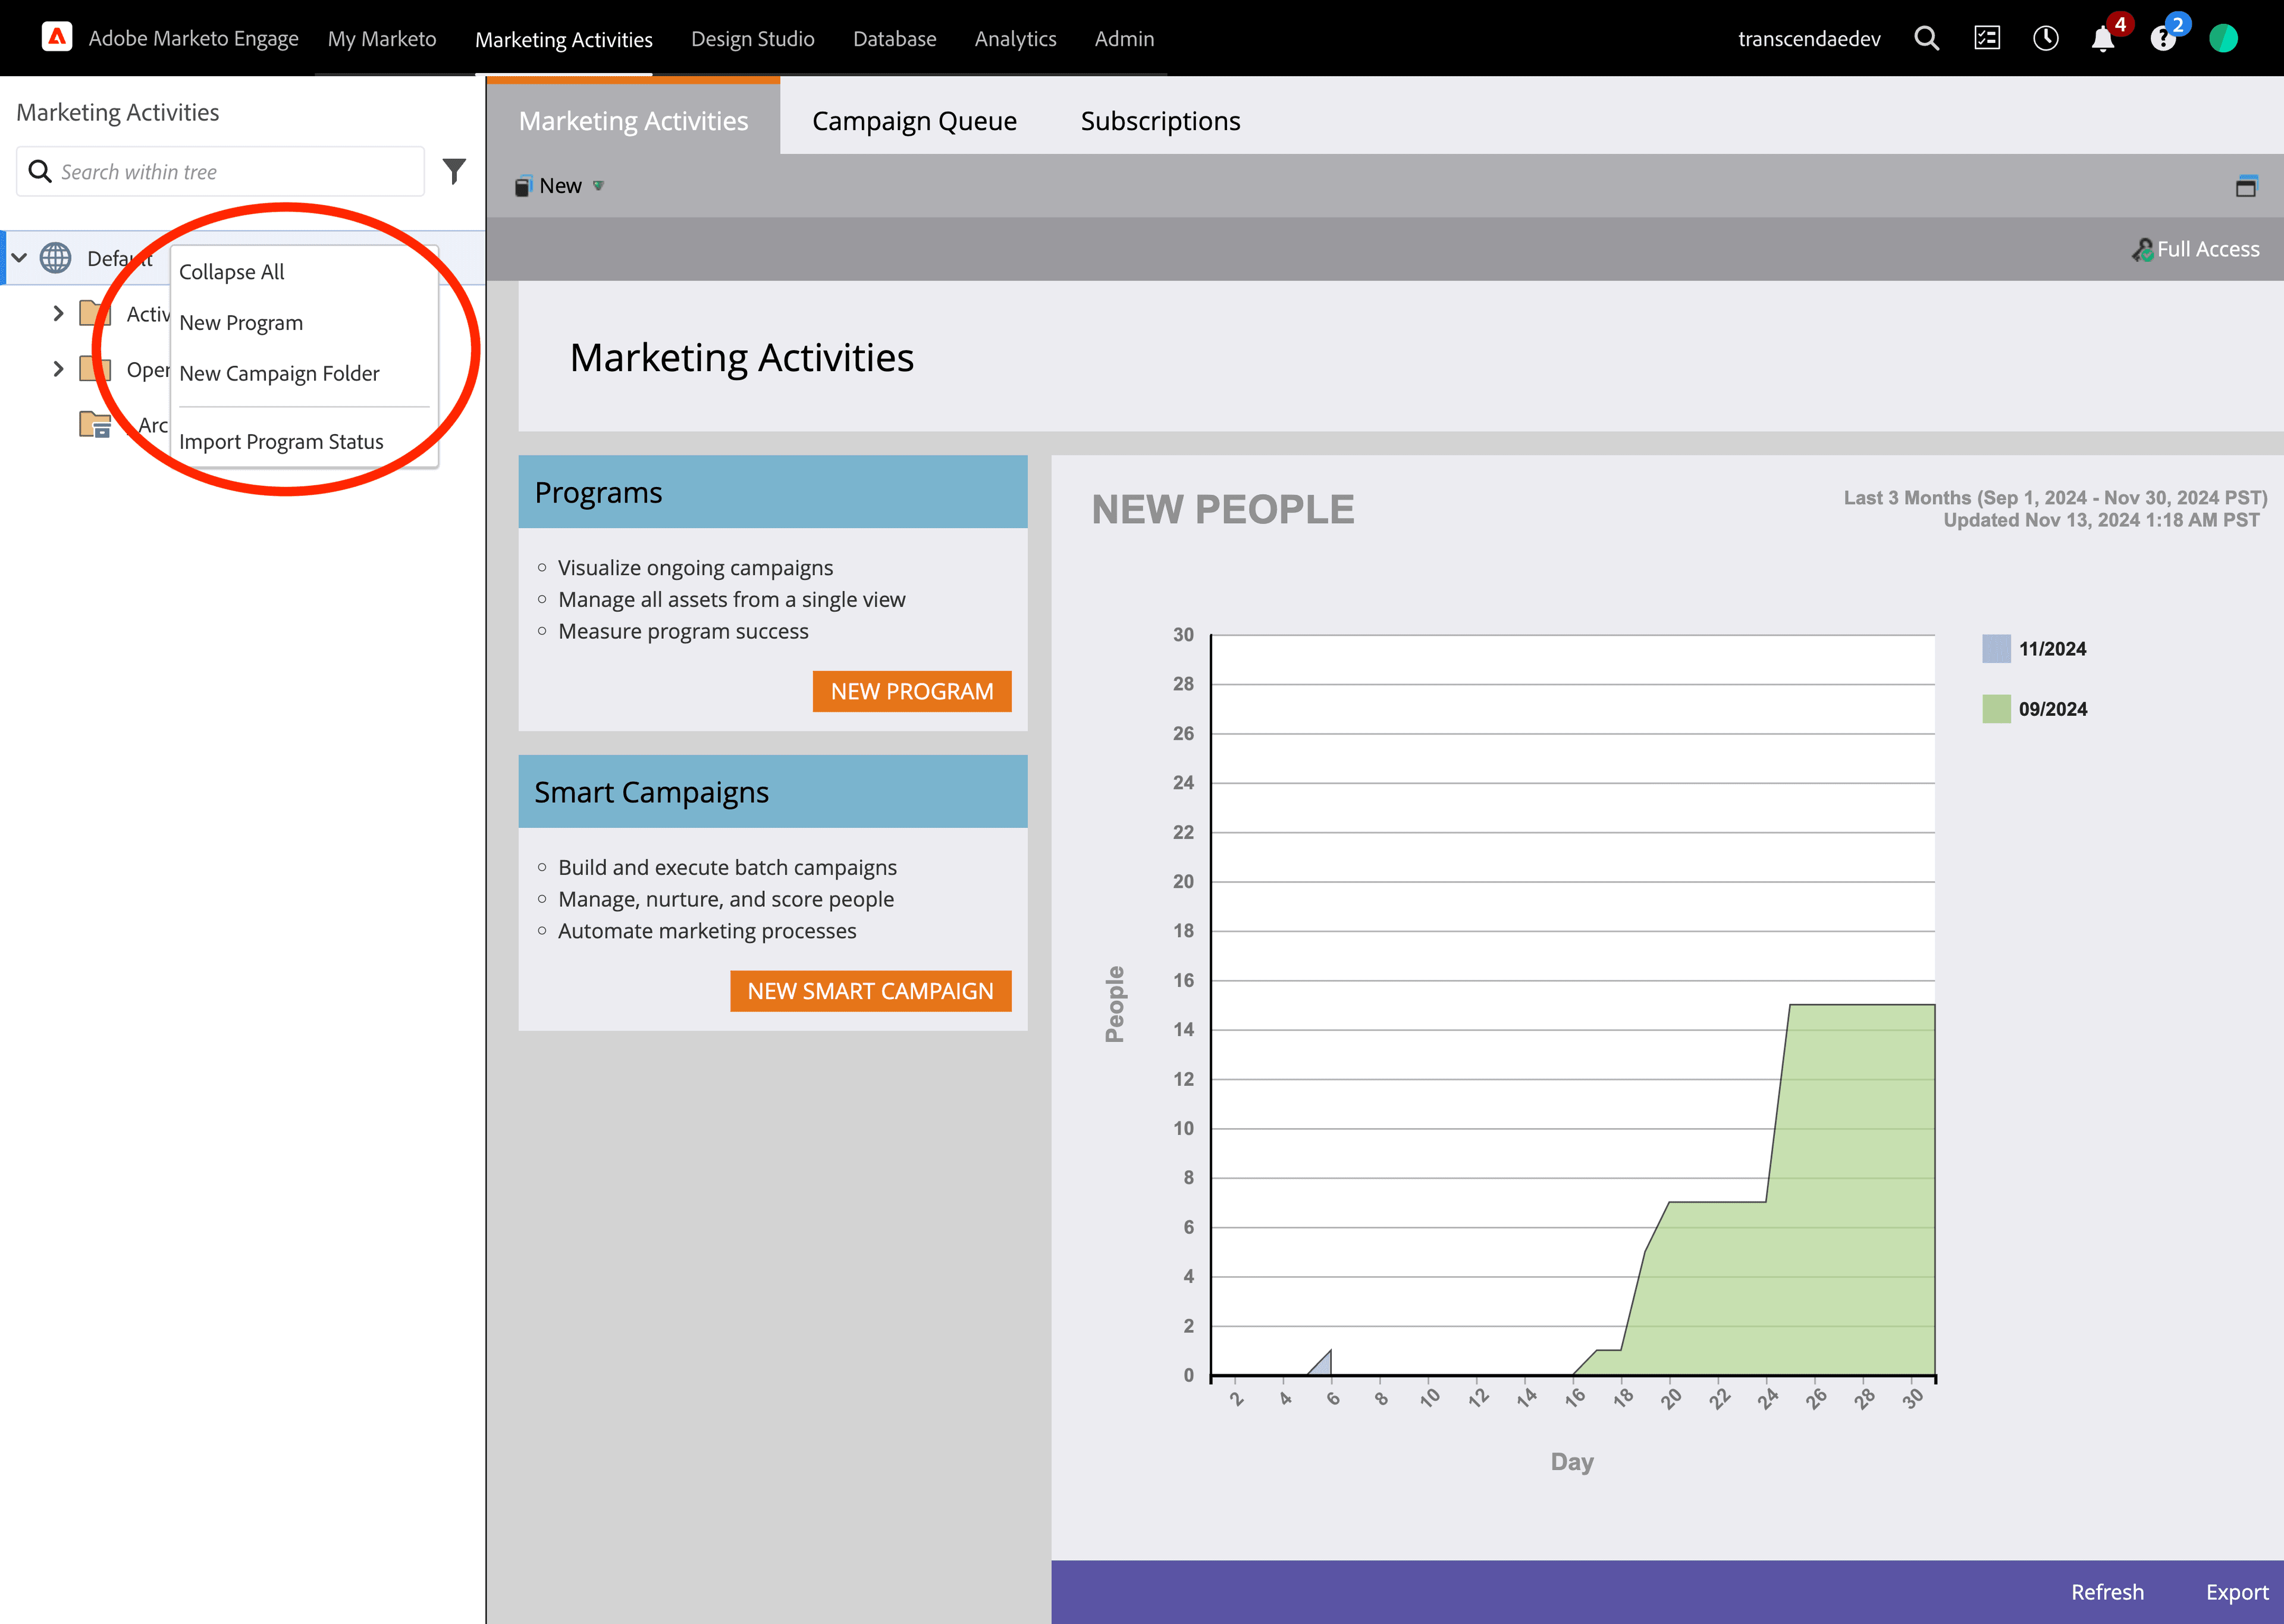Click the restore window icon in toolbar
The width and height of the screenshot is (2284, 1624).
(2246, 186)
